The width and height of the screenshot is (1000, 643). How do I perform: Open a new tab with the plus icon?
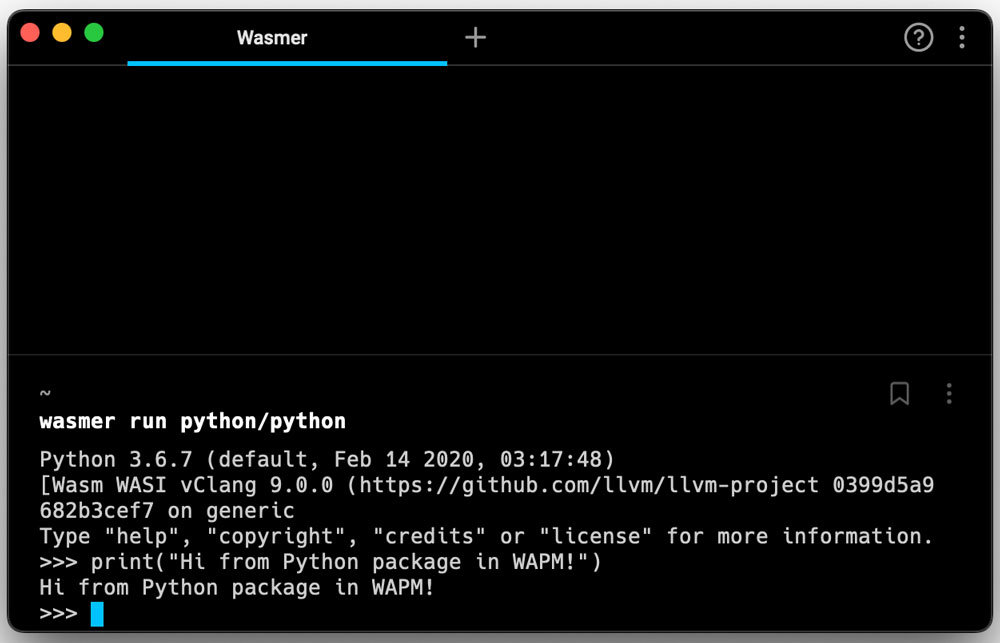pos(475,37)
